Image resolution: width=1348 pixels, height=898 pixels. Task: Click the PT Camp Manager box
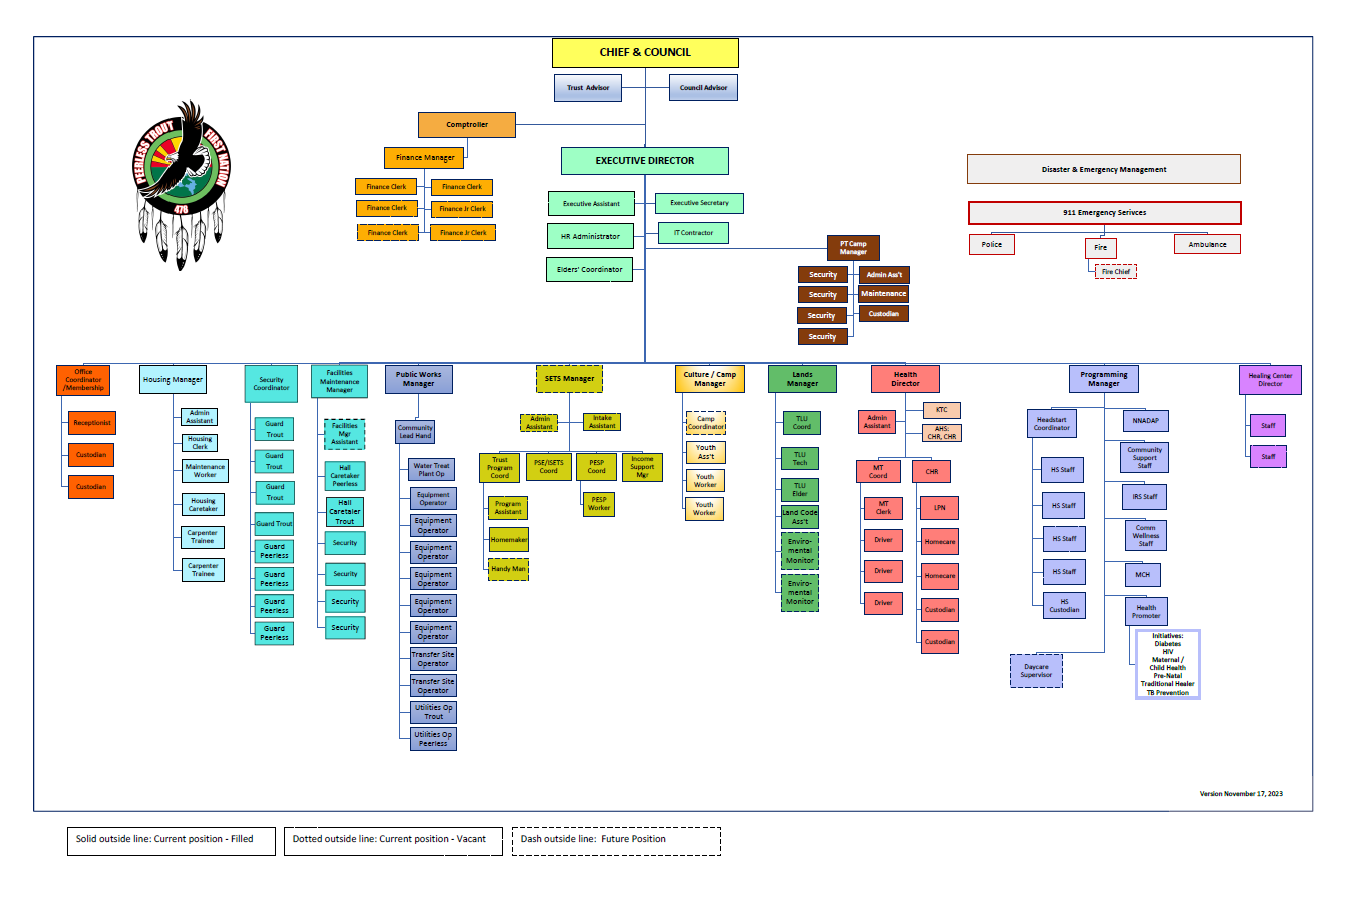click(853, 248)
